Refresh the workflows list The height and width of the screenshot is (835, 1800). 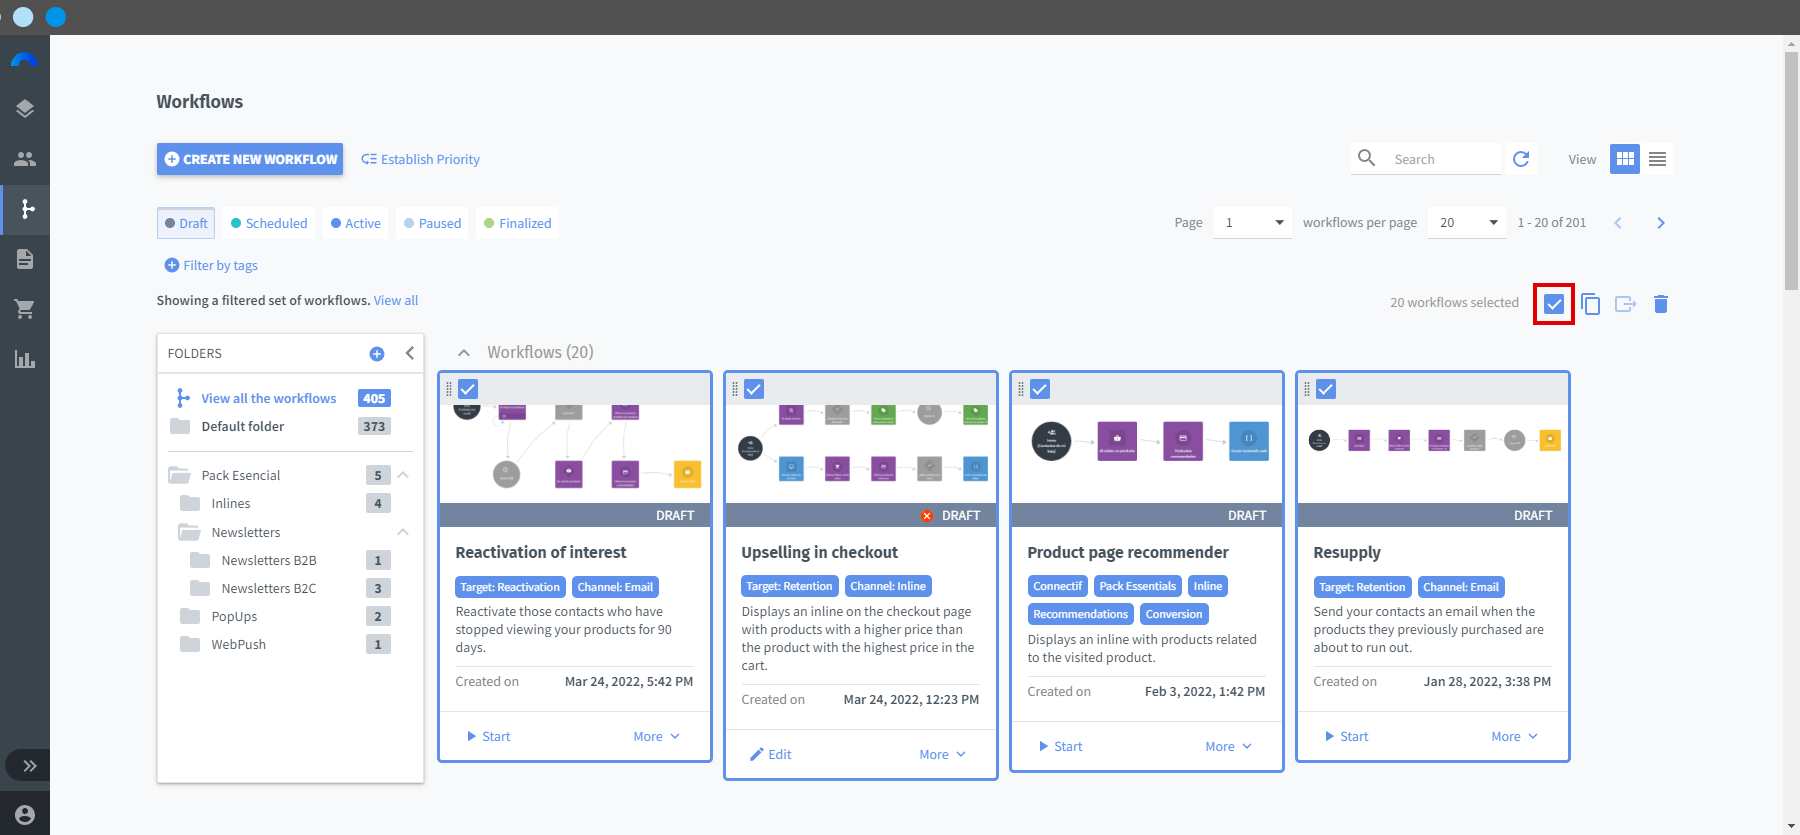coord(1521,158)
